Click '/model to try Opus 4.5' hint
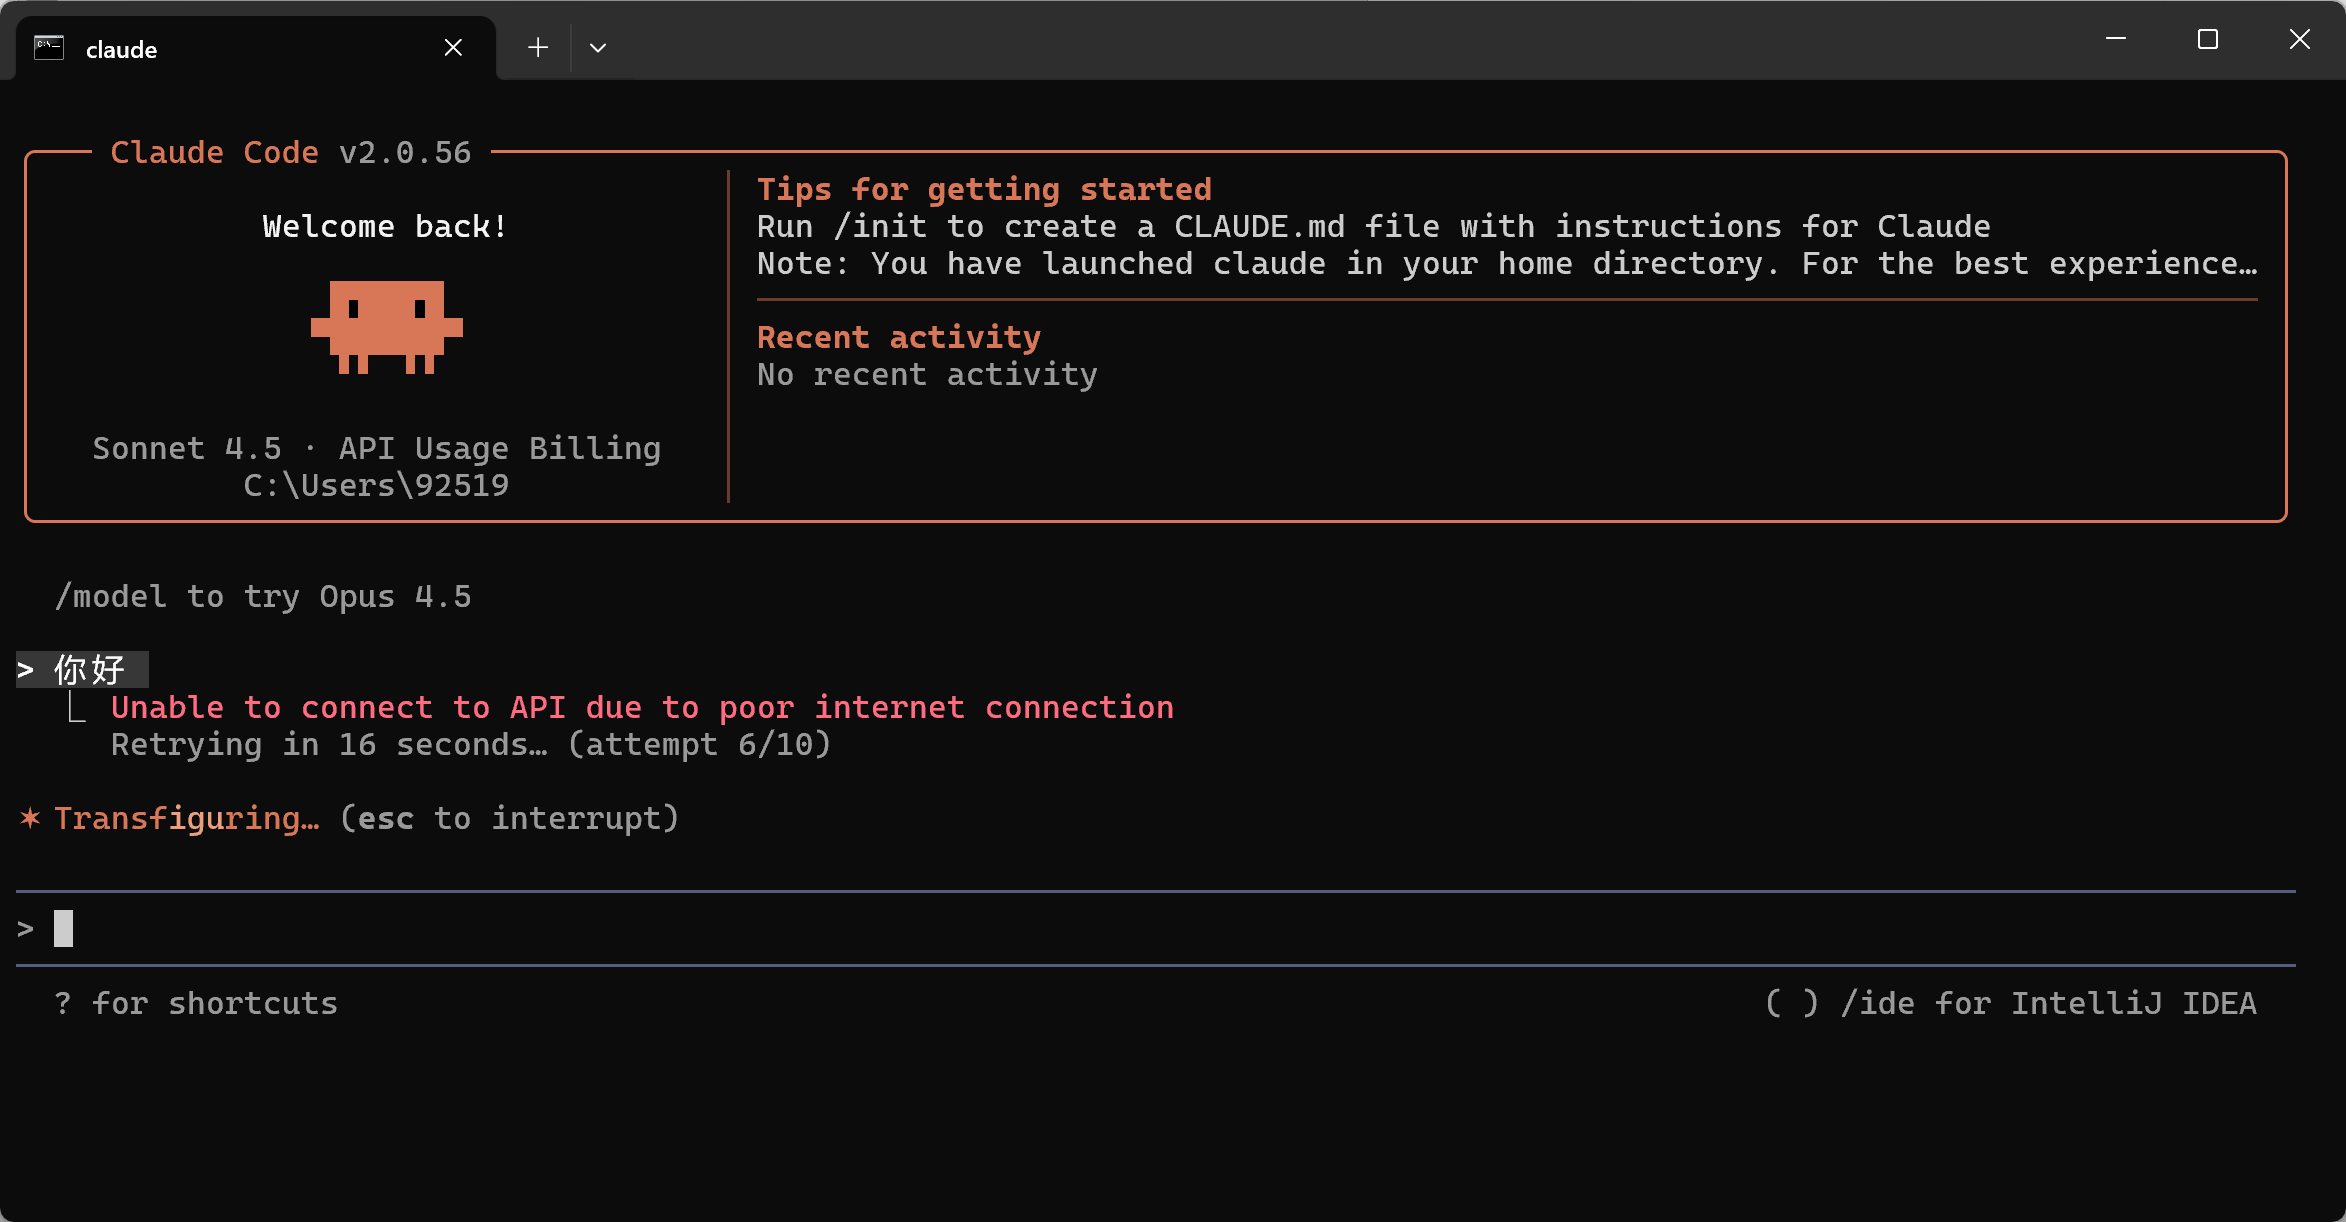The height and width of the screenshot is (1222, 2346). (263, 597)
